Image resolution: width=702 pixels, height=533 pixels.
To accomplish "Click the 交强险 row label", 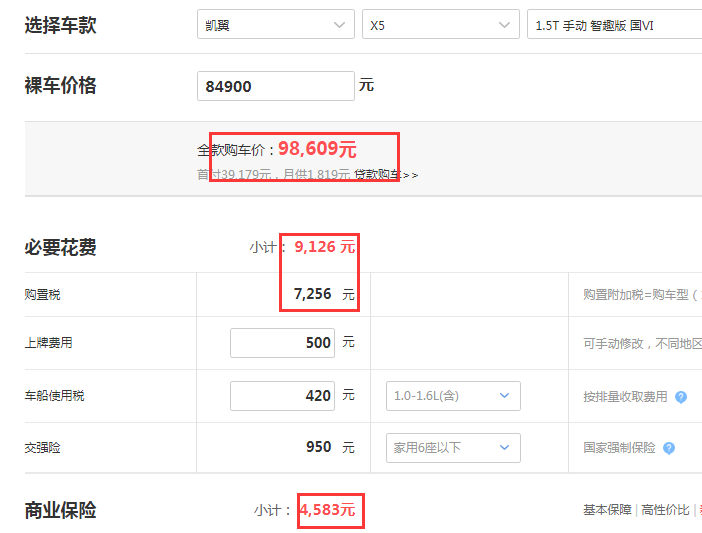I will [42, 448].
